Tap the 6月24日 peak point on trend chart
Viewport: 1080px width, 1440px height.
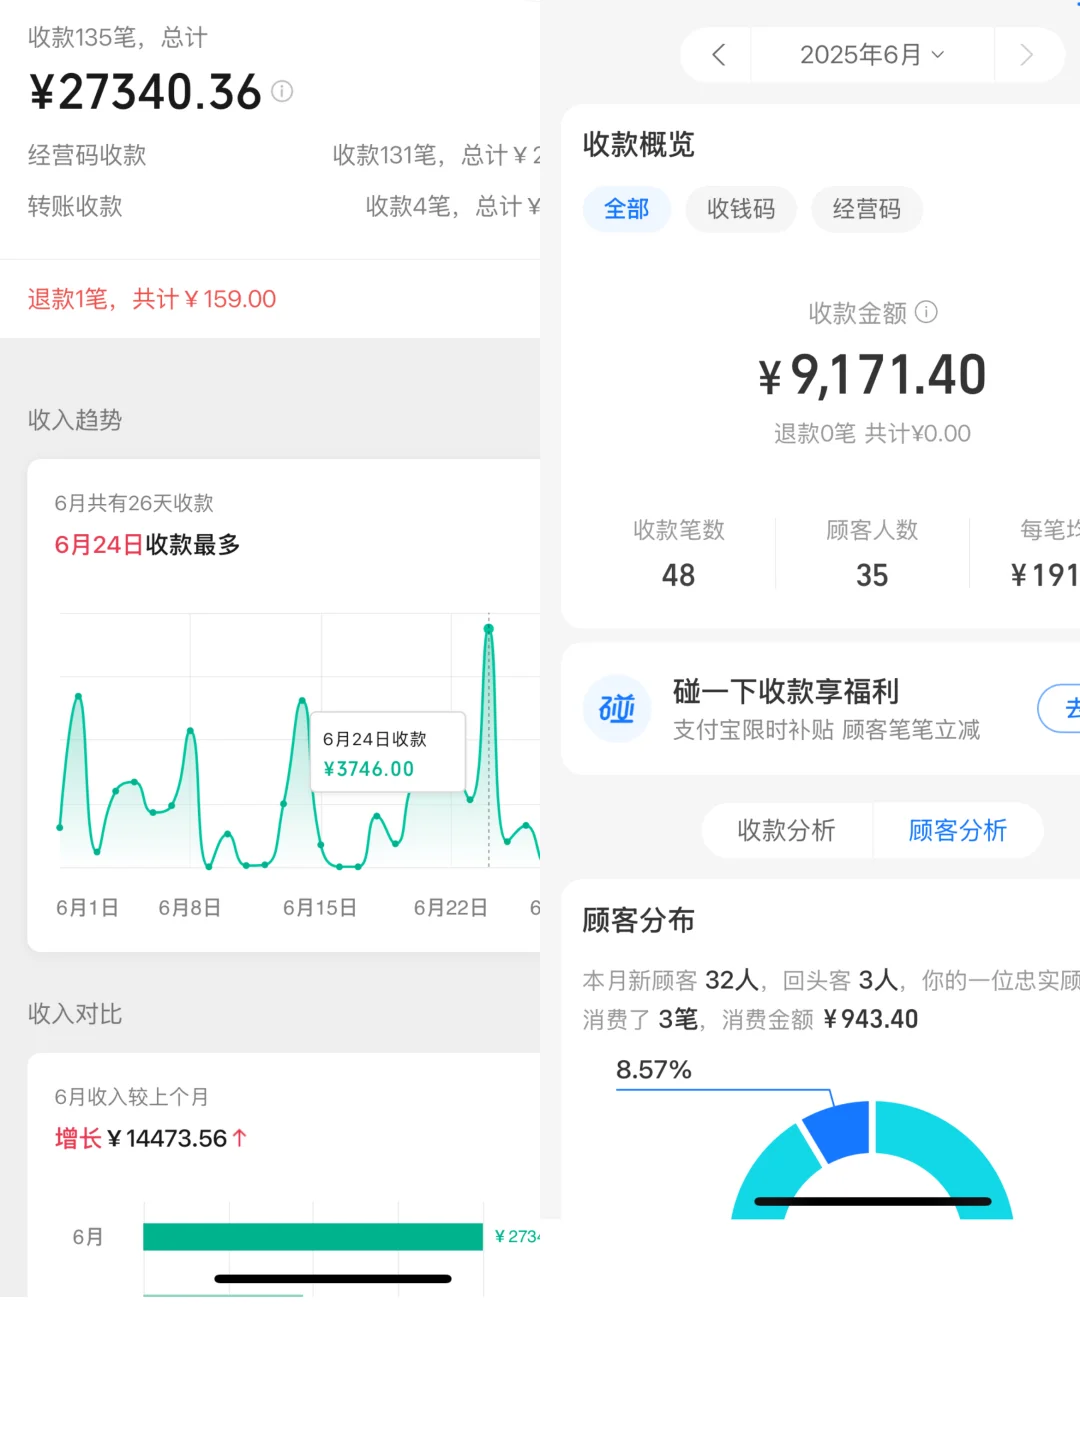pos(489,628)
